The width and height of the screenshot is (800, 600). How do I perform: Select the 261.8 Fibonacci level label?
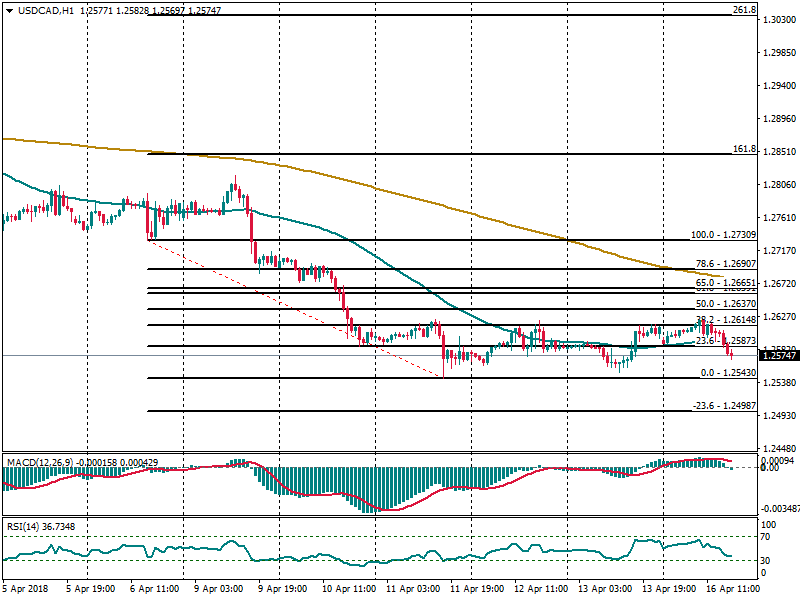(743, 9)
